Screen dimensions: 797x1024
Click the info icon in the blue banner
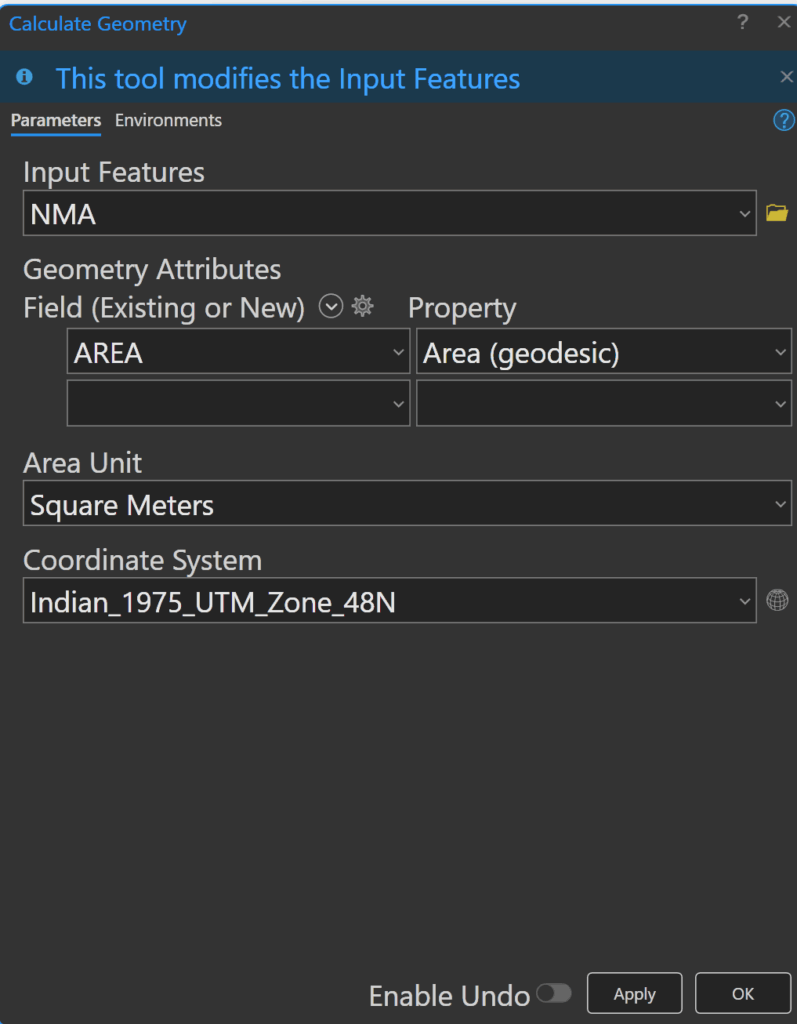(x=25, y=78)
